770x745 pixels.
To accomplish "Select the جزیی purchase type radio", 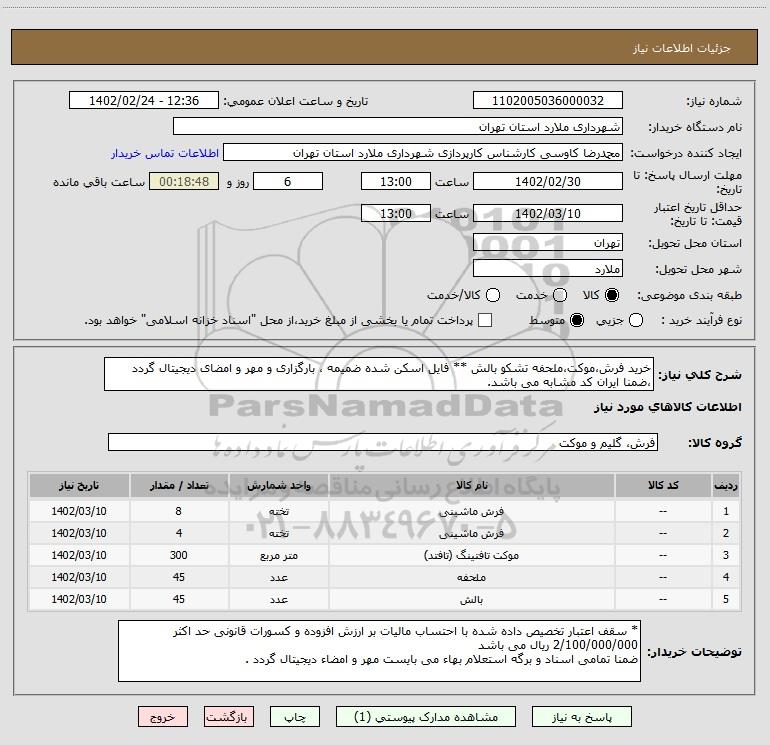I will 635,320.
